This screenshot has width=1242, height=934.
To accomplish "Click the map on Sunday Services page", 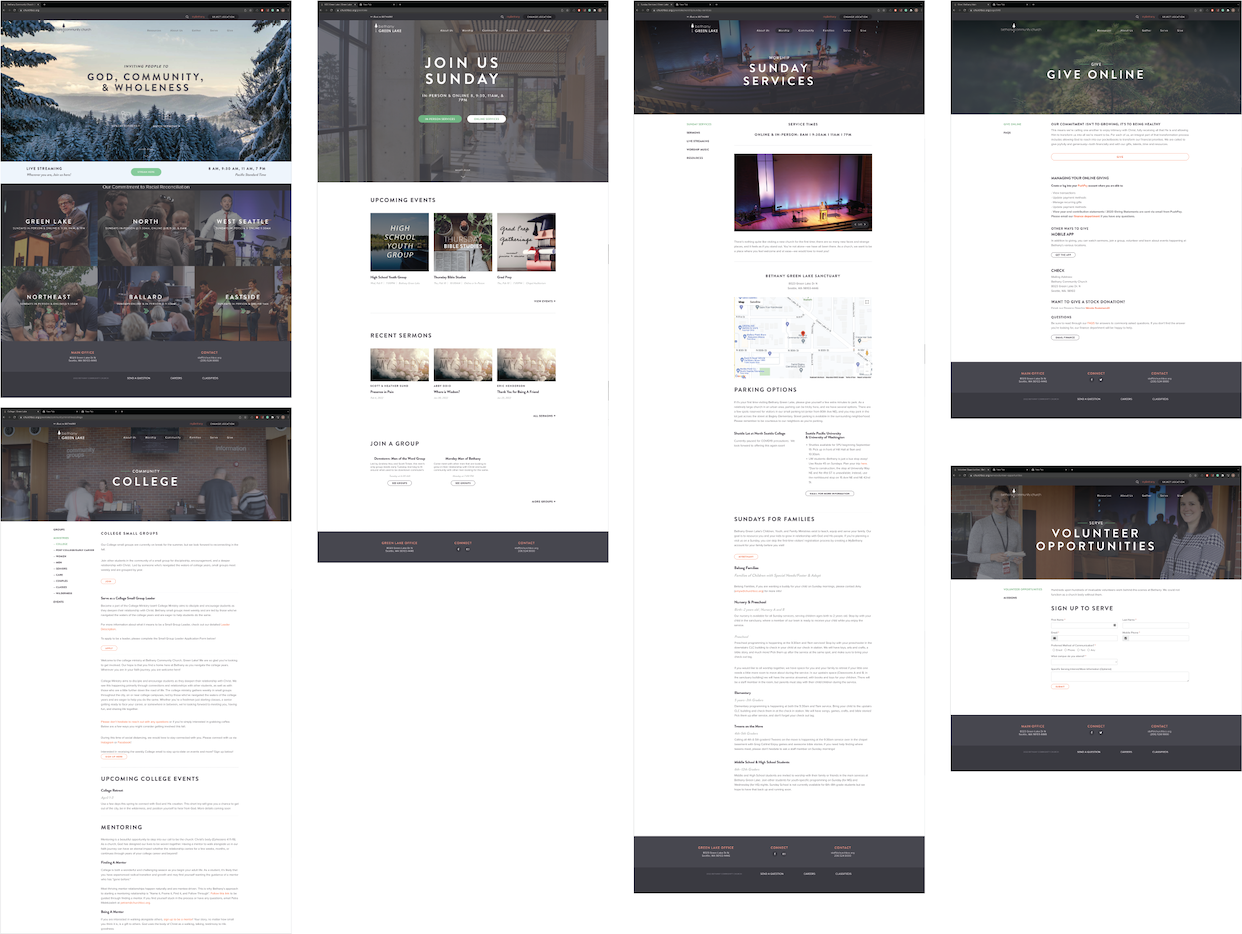I will pyautogui.click(x=803, y=338).
